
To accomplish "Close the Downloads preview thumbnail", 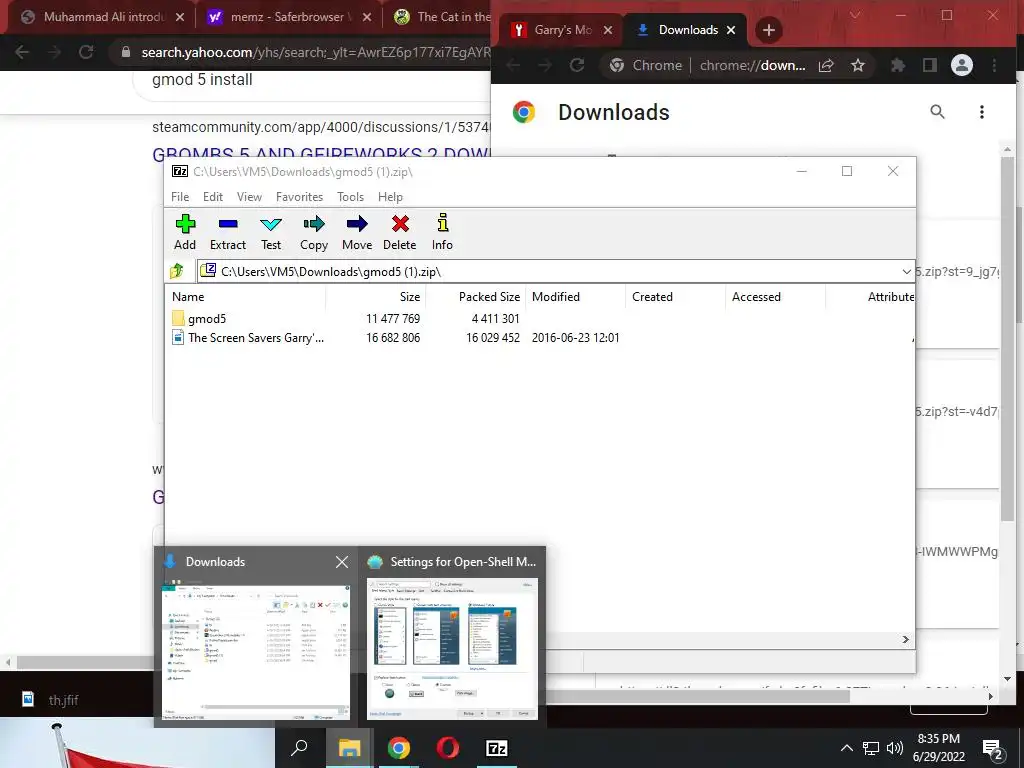I will pos(342,562).
